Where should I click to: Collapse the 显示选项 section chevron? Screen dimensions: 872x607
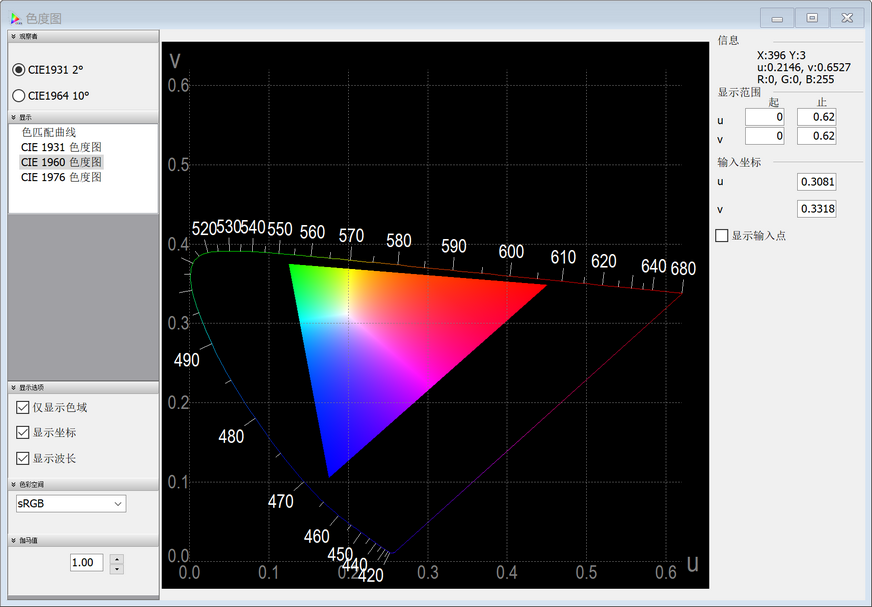[13, 388]
